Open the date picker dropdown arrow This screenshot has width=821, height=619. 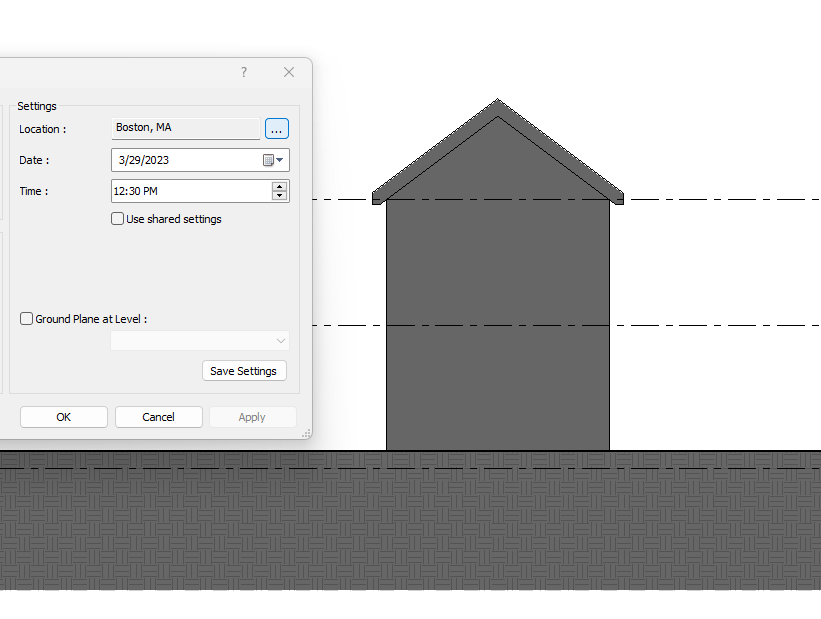click(278, 160)
